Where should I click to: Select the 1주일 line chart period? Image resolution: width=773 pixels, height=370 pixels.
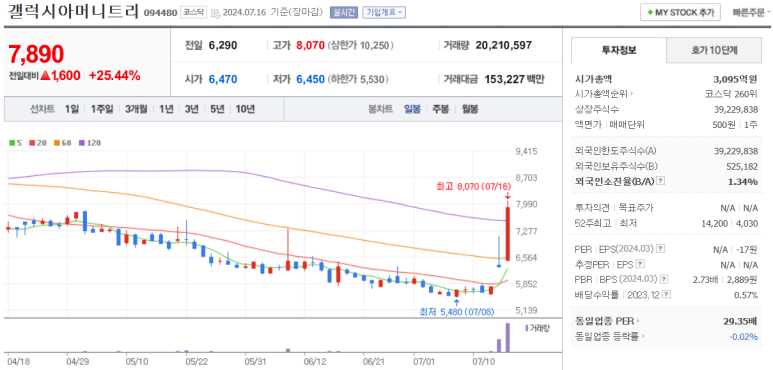(x=102, y=109)
